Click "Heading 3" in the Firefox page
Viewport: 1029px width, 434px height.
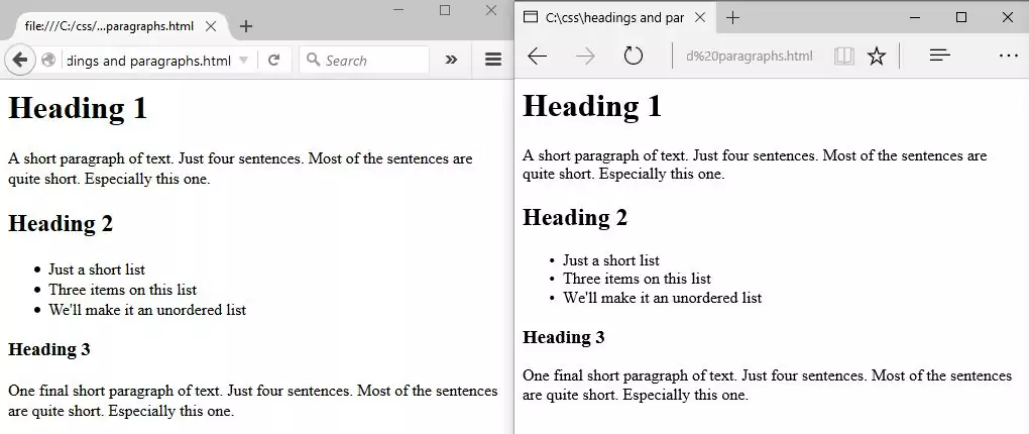[x=49, y=349]
